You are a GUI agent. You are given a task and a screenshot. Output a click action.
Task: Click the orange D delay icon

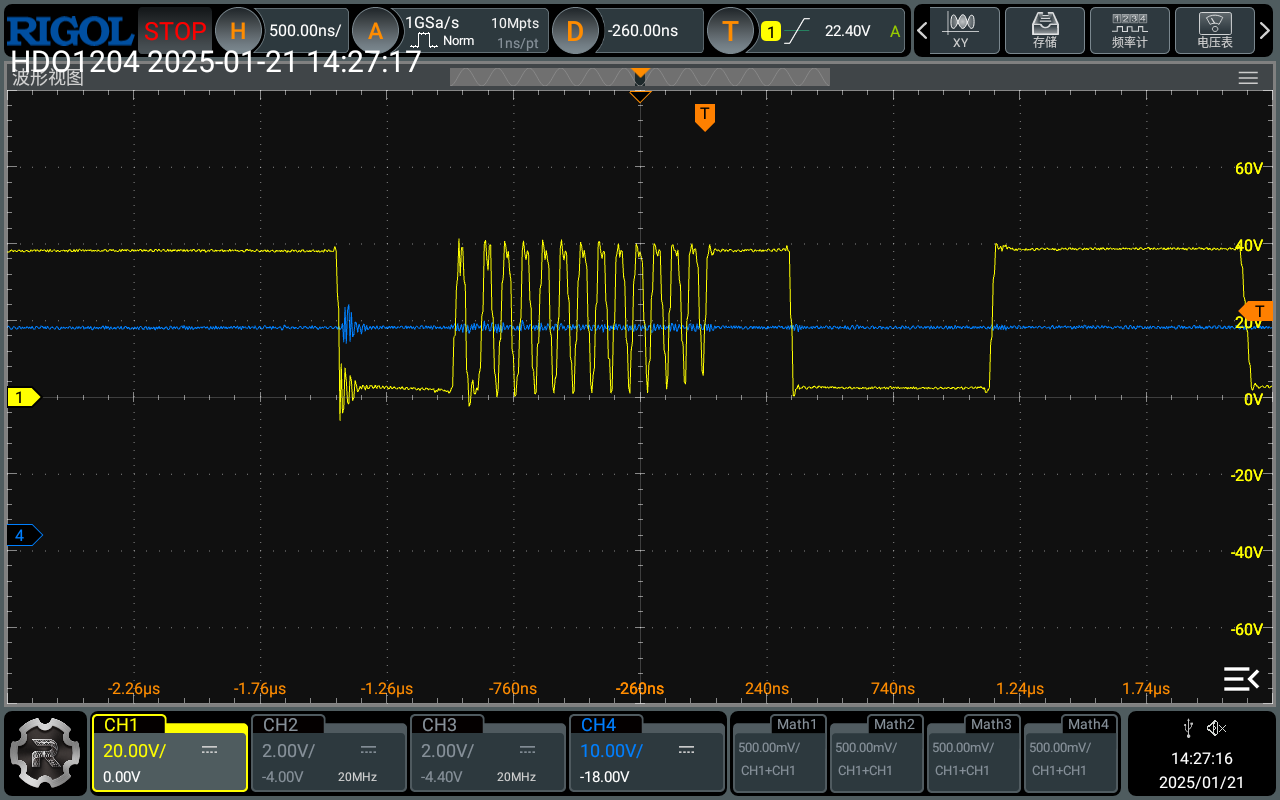click(x=575, y=31)
